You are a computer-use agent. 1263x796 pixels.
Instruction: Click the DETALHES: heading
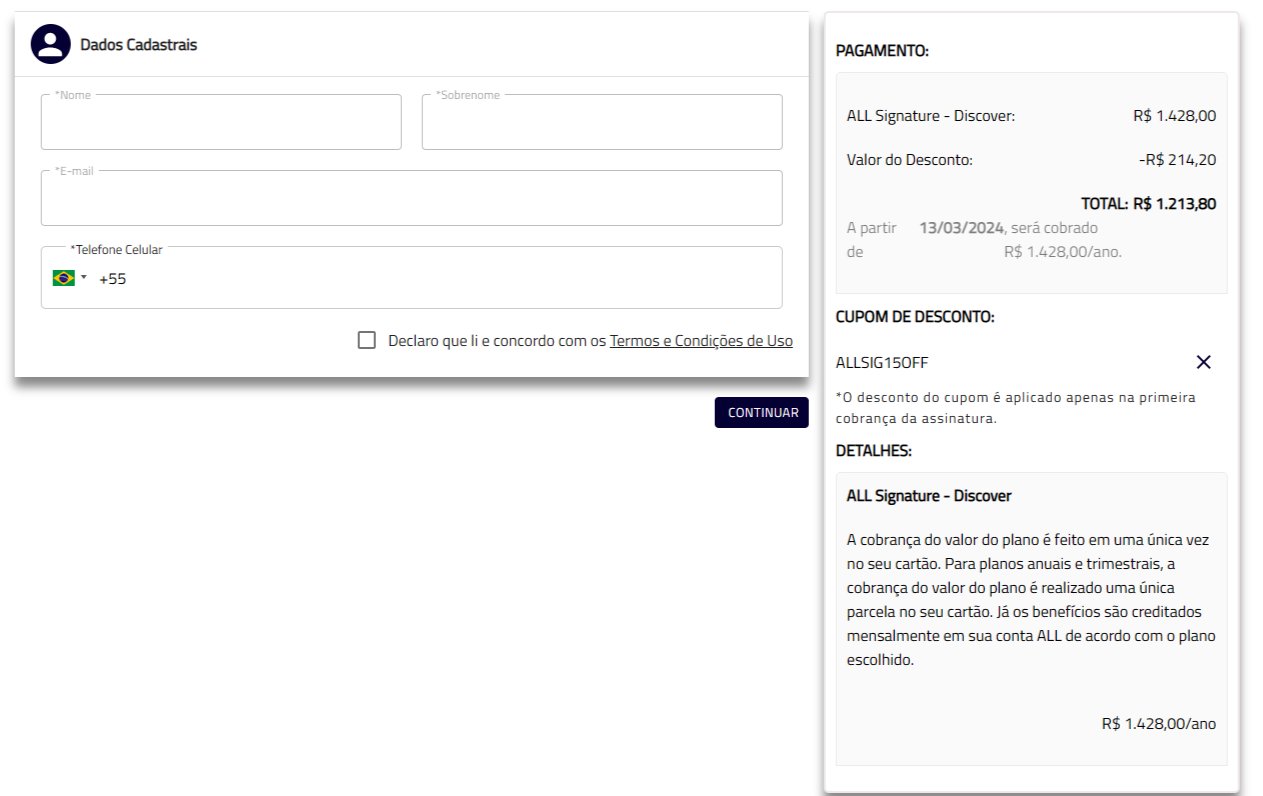(873, 451)
